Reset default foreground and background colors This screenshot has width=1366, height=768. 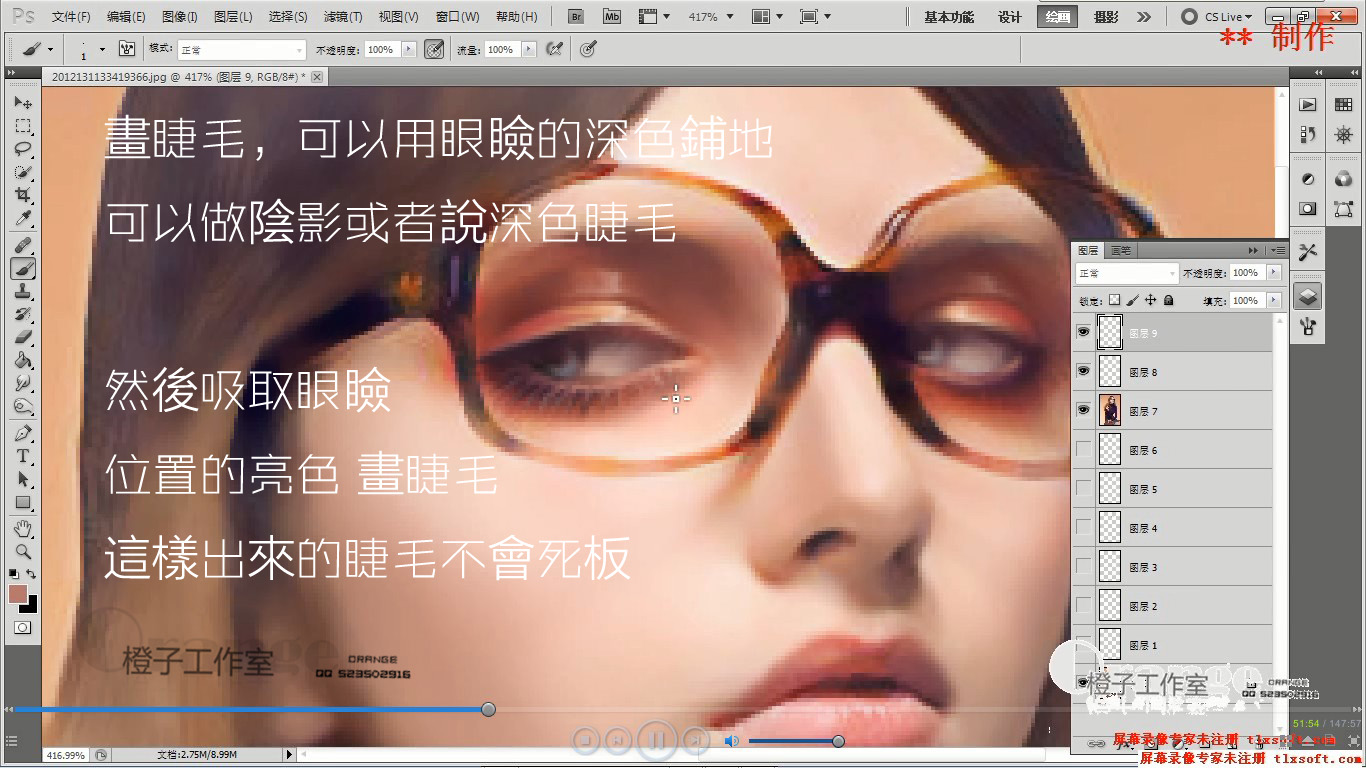click(14, 574)
